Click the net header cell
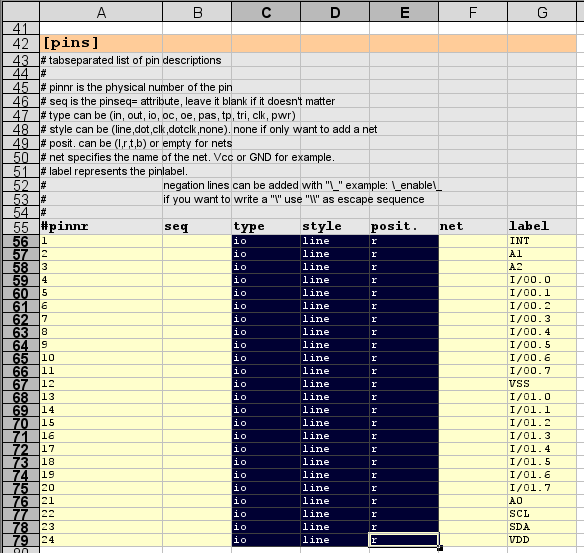The height and width of the screenshot is (553, 584). 473,226
